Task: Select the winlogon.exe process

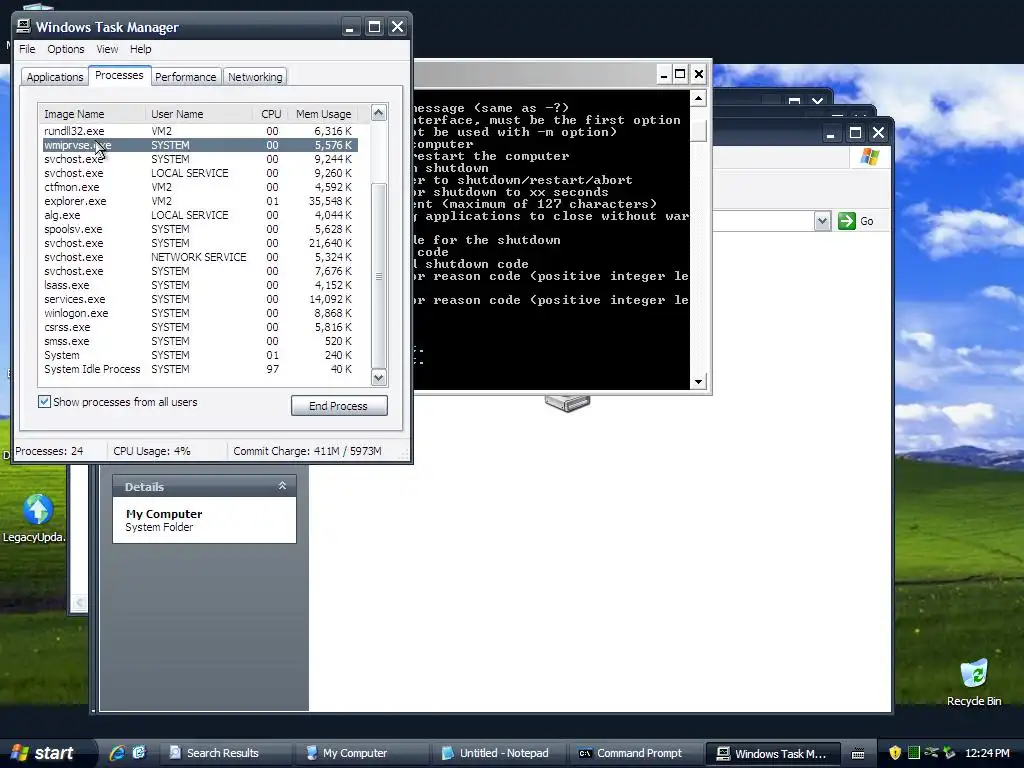Action: click(200, 313)
